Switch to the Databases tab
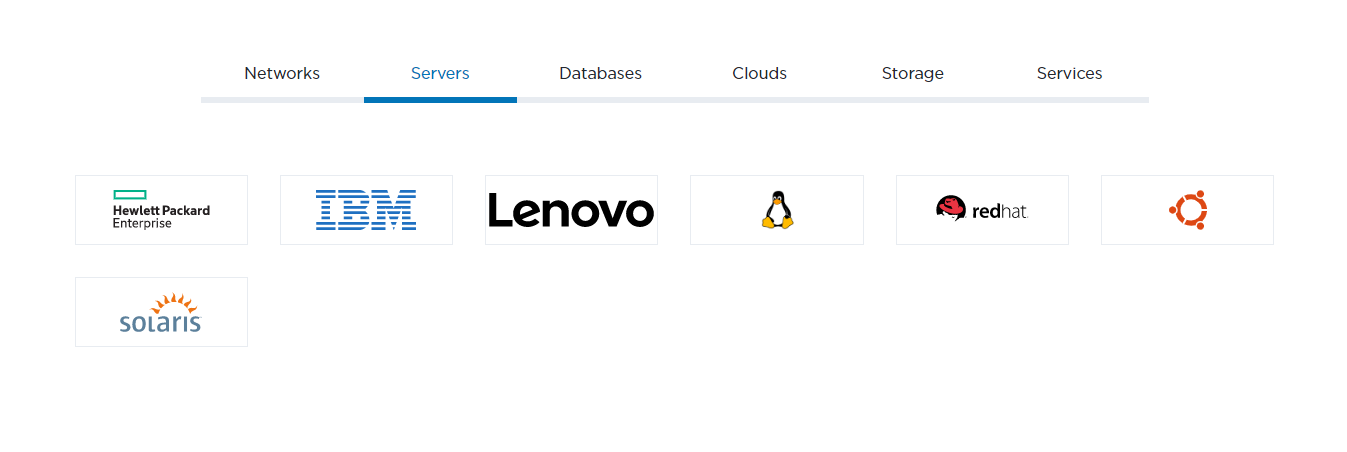1347x452 pixels. coord(600,73)
